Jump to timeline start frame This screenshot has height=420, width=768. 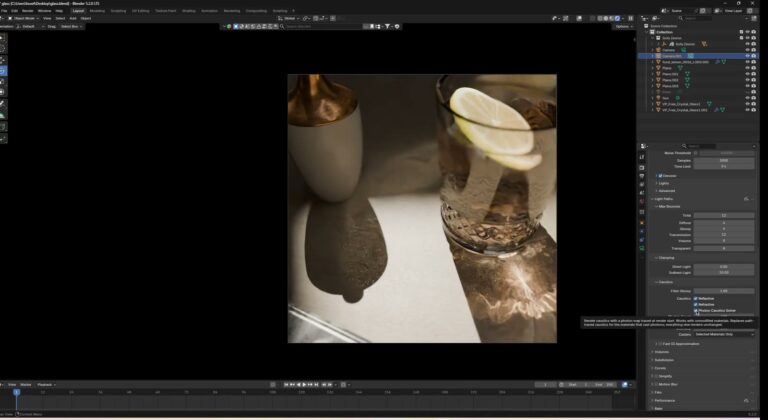pos(287,385)
